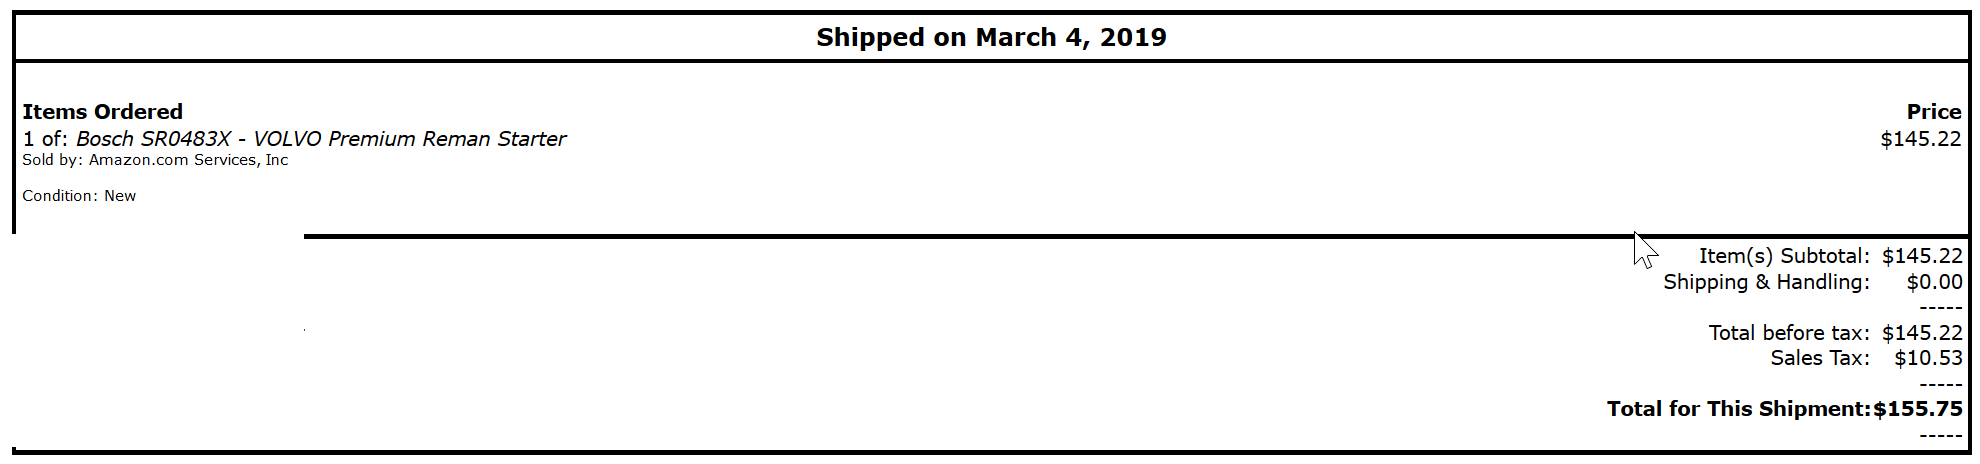Click the "Sales Tax:" label
This screenshot has height=464, width=1980.
pyautogui.click(x=1819, y=358)
